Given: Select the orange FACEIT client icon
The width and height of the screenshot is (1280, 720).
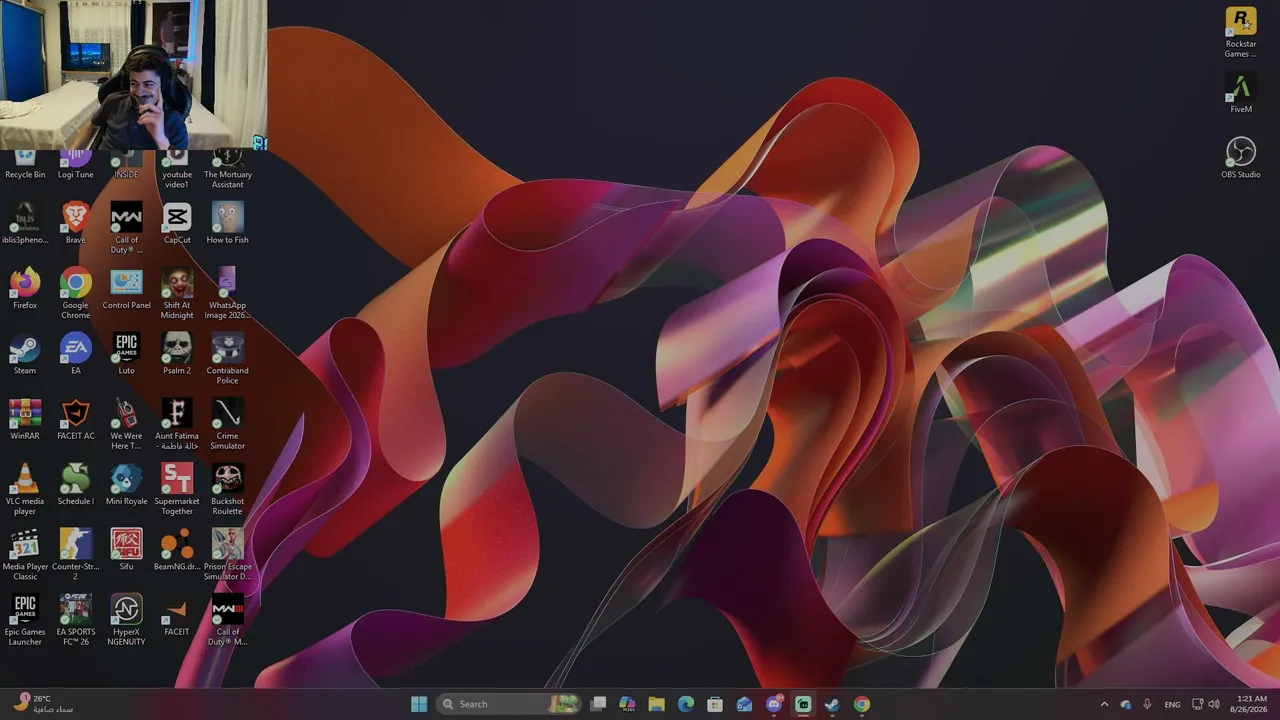Looking at the screenshot, I should click(177, 615).
